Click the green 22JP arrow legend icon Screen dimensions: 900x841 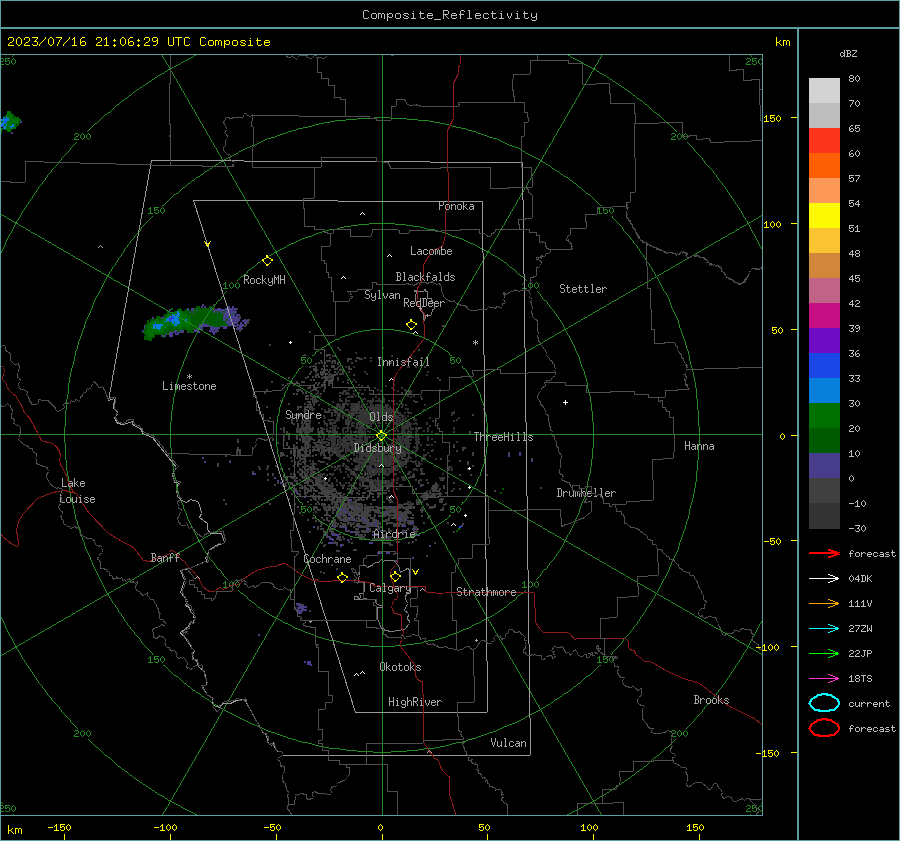pyautogui.click(x=824, y=653)
